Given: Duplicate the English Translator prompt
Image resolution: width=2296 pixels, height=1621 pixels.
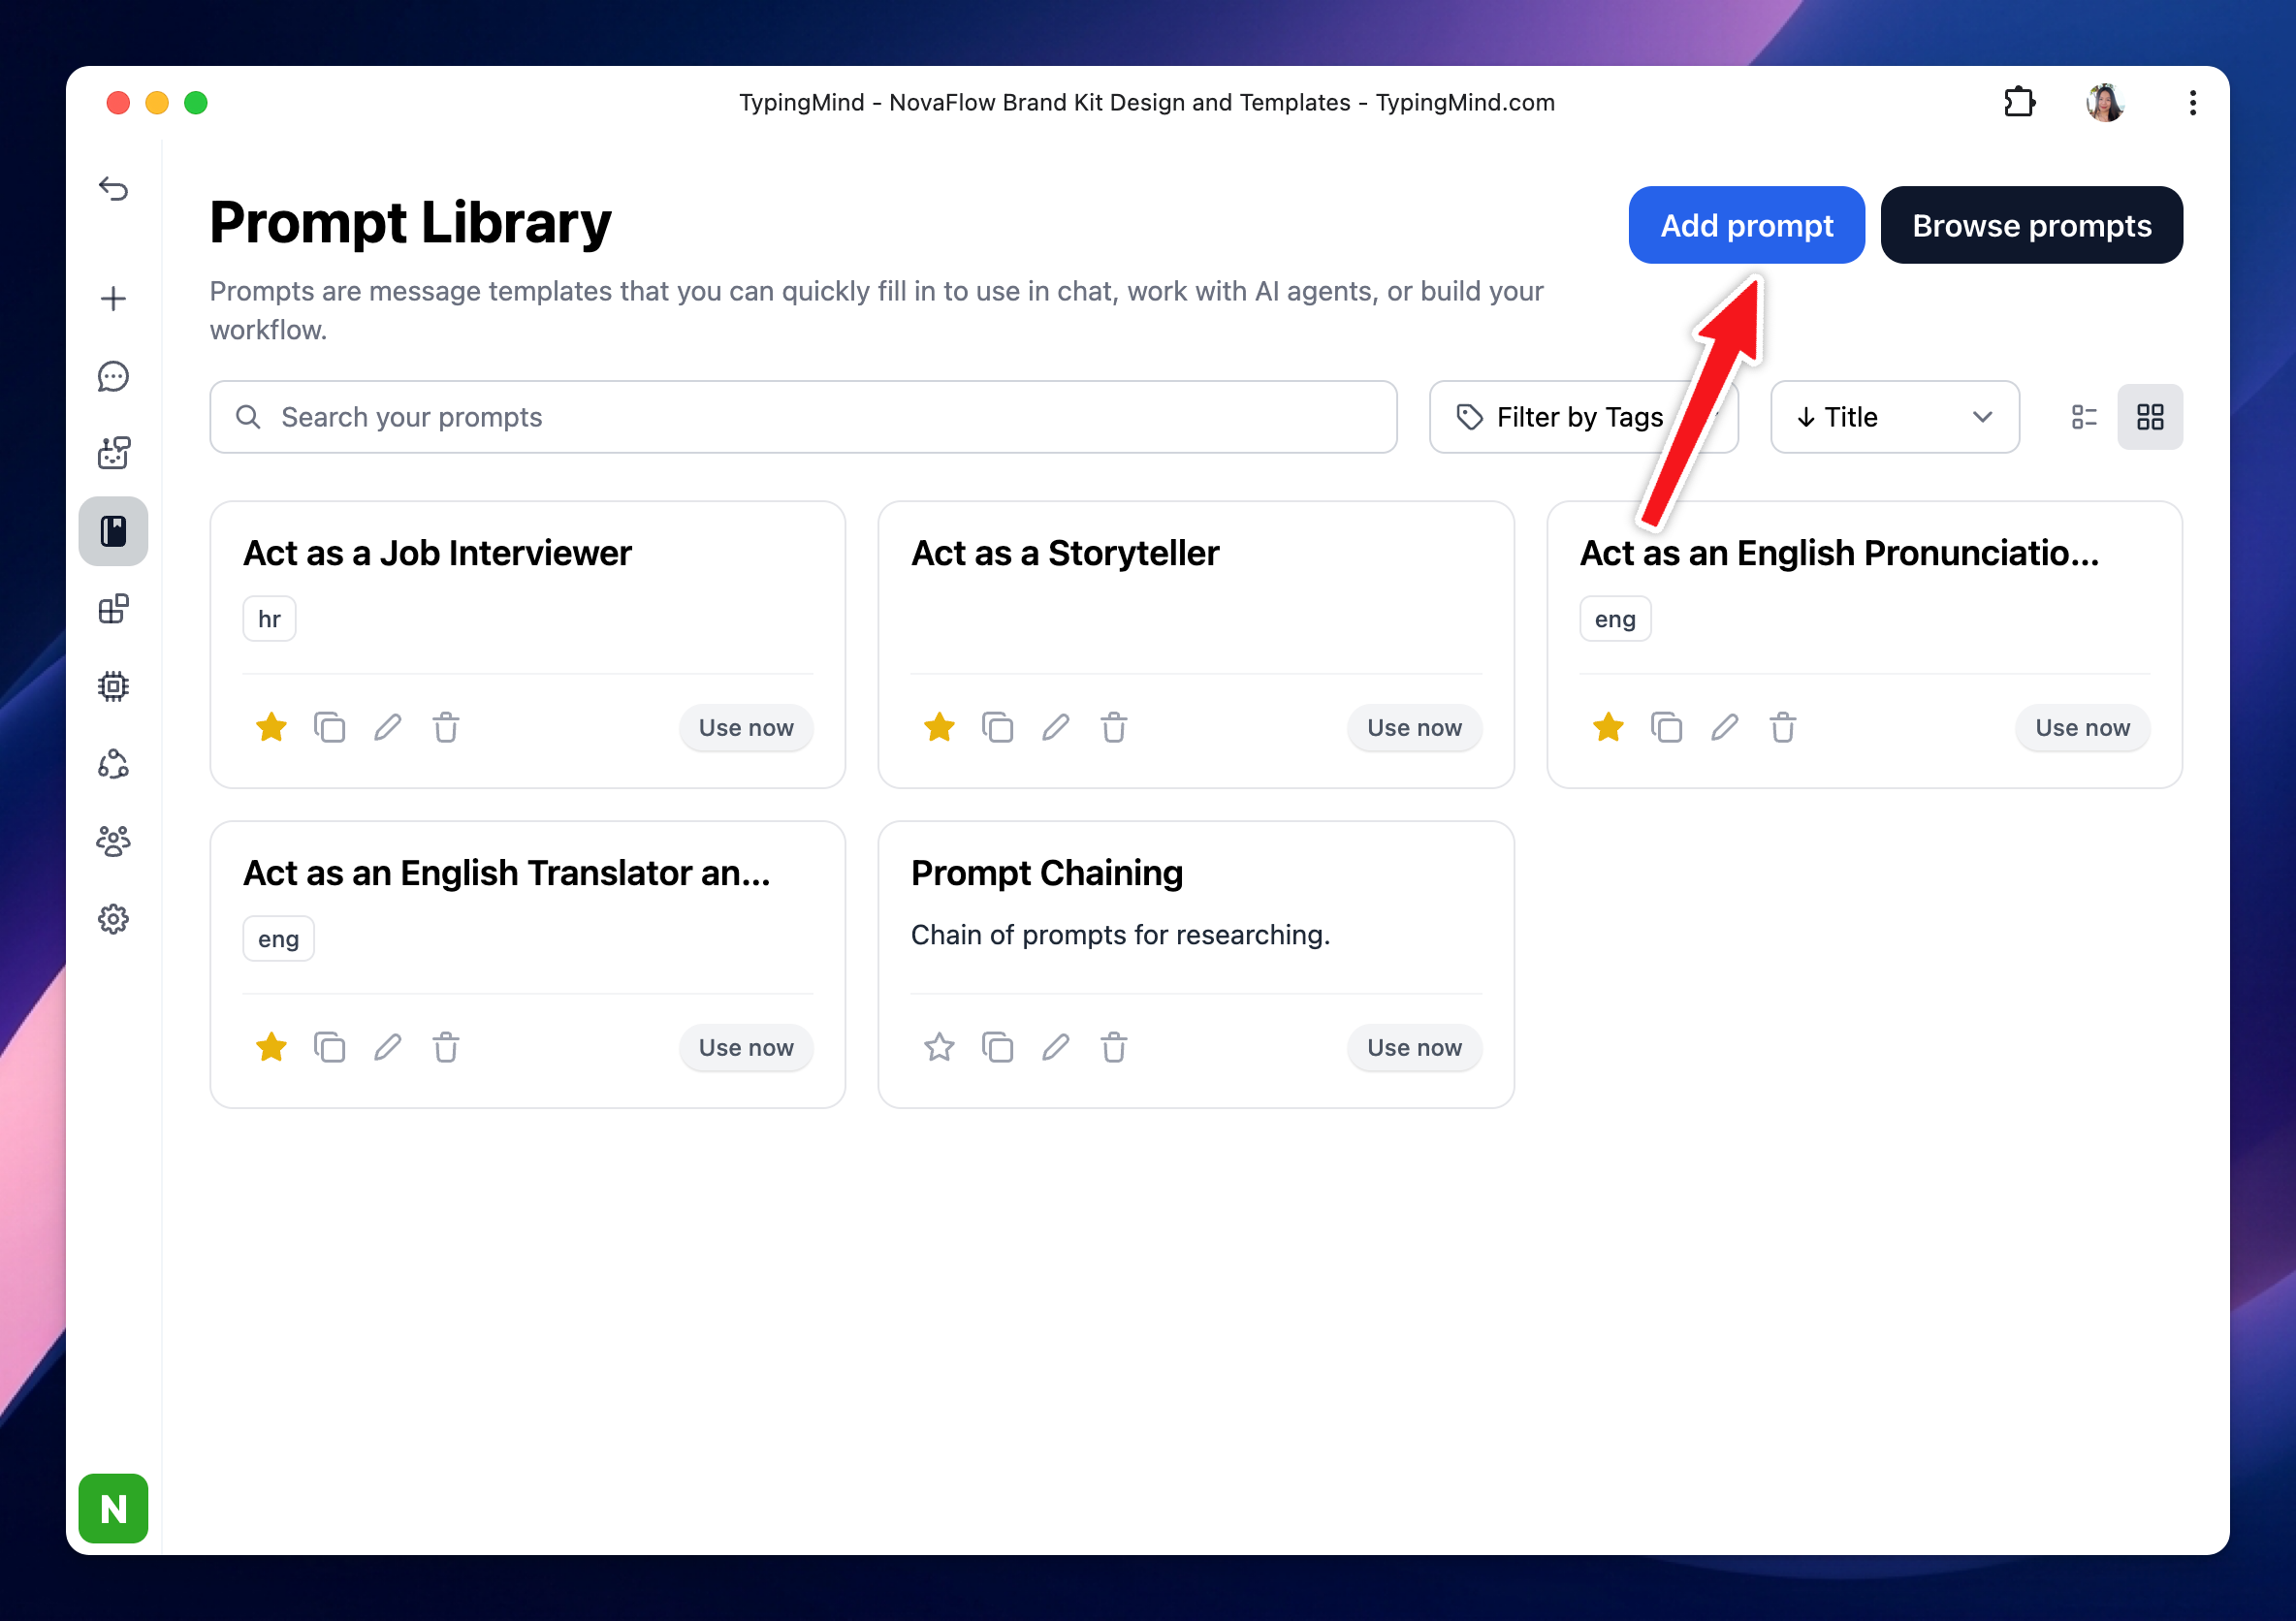Looking at the screenshot, I should tap(330, 1047).
